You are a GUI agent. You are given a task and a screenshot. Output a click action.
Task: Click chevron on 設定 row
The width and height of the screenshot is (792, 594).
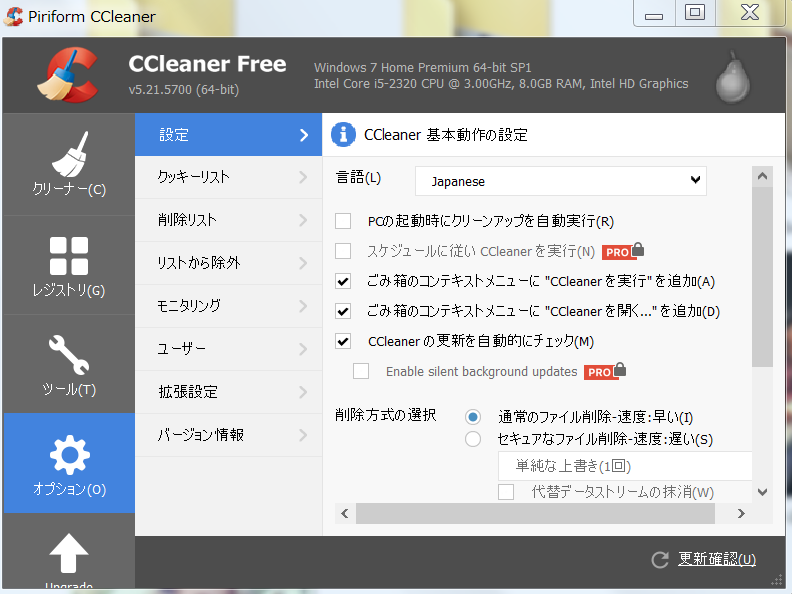pyautogui.click(x=304, y=135)
